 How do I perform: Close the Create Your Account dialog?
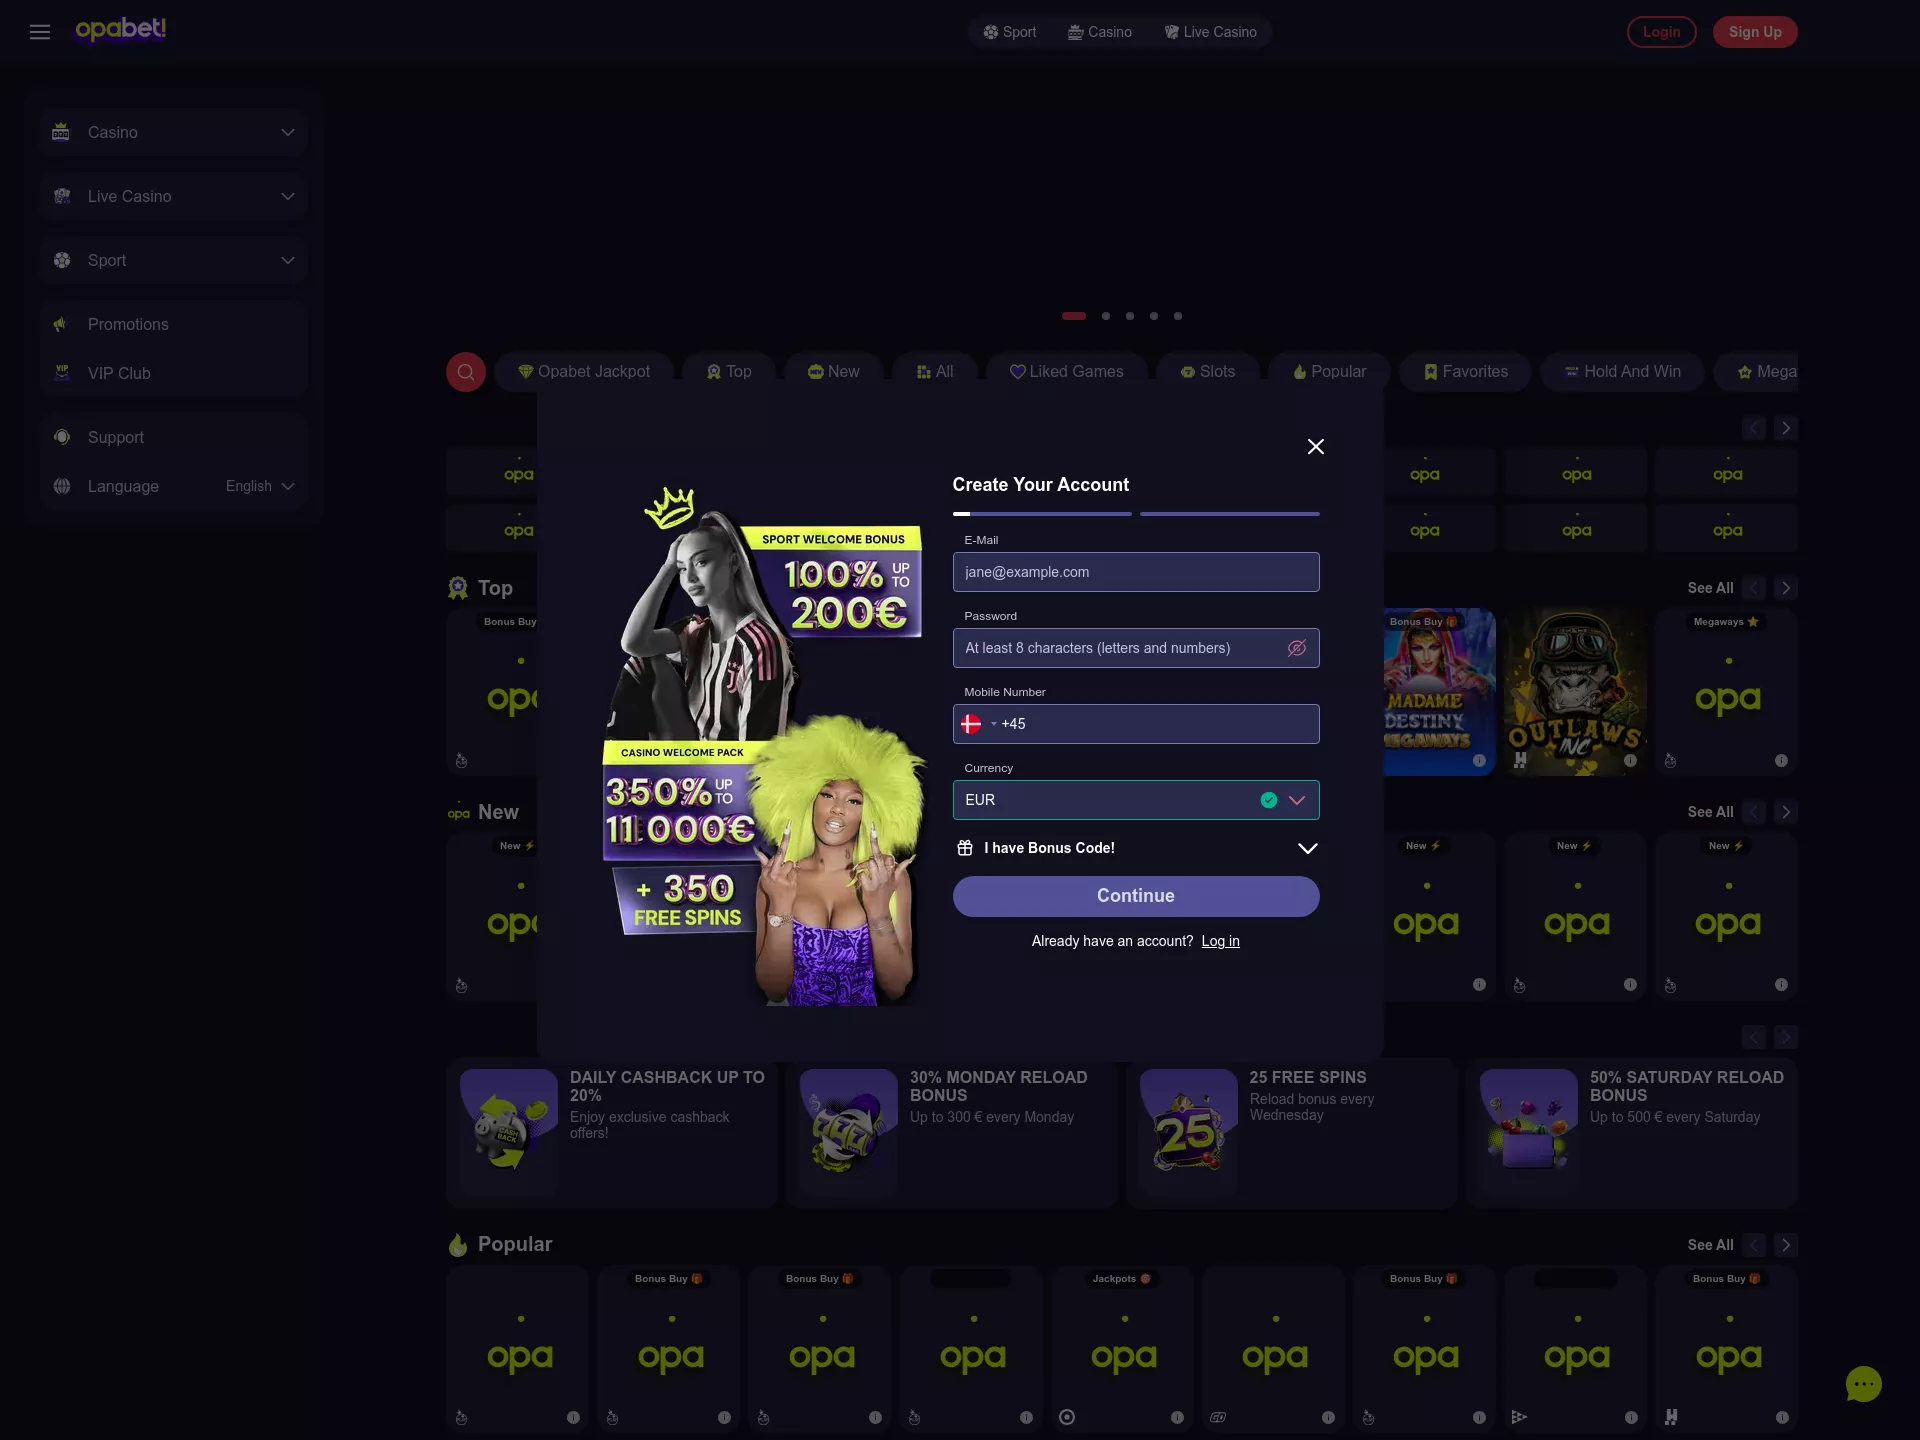click(1316, 447)
